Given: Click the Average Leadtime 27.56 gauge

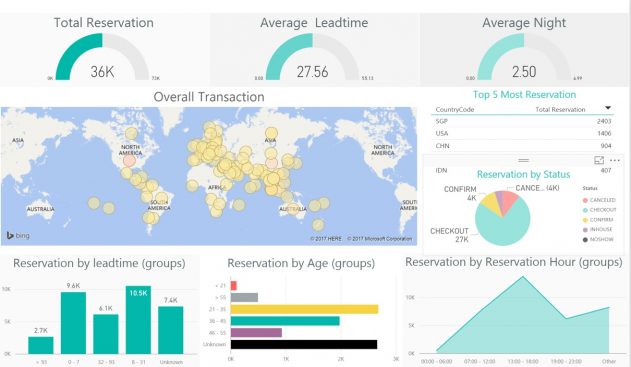Looking at the screenshot, I should pyautogui.click(x=312, y=56).
